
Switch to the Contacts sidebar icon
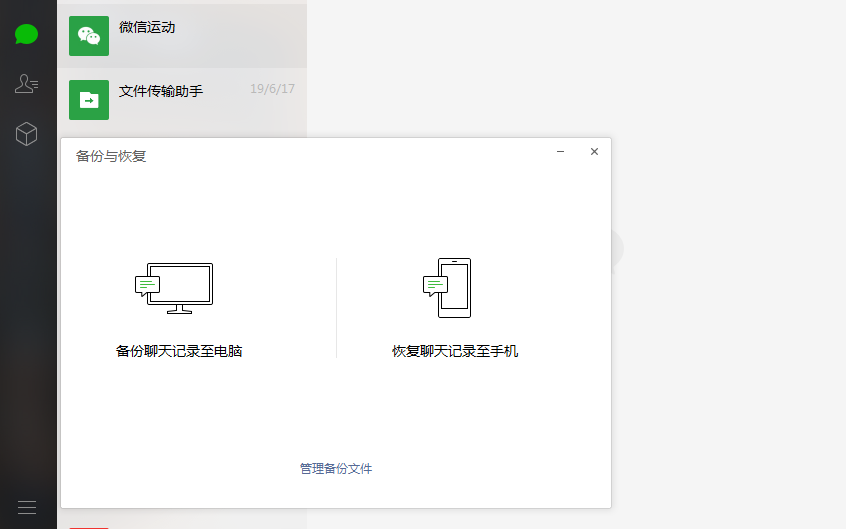click(x=27, y=84)
